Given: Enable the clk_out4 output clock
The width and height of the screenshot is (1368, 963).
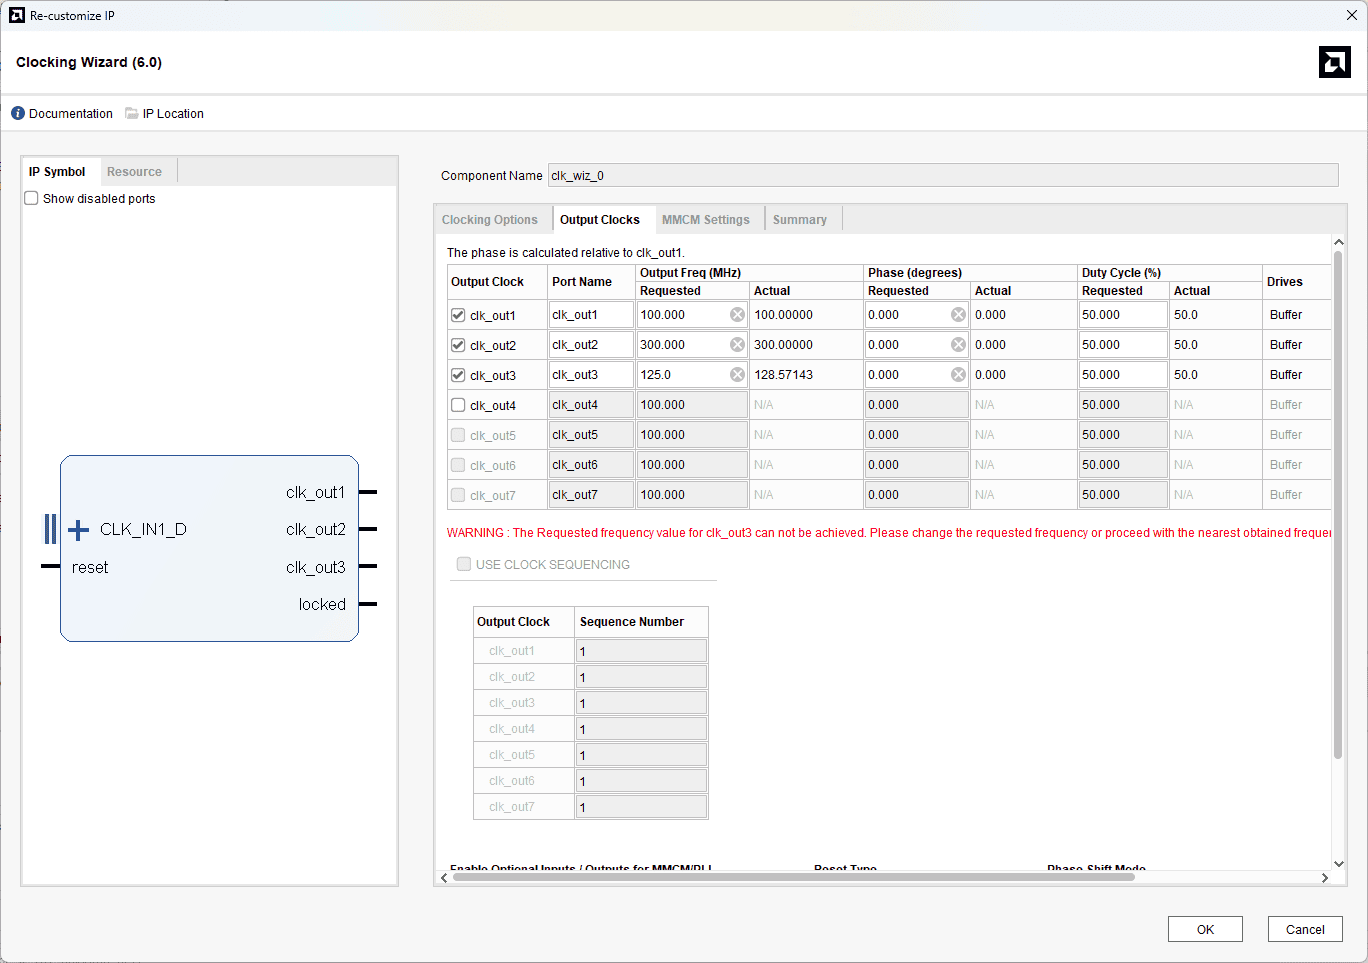Looking at the screenshot, I should (458, 405).
